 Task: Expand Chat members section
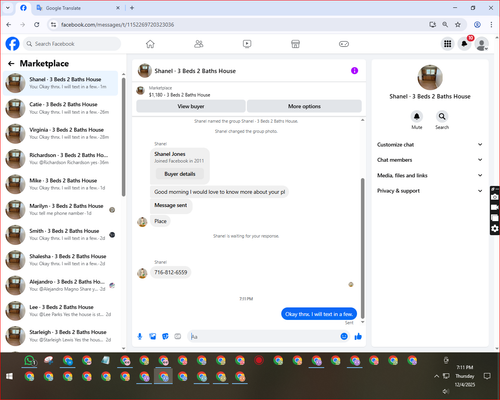pyautogui.click(x=430, y=160)
